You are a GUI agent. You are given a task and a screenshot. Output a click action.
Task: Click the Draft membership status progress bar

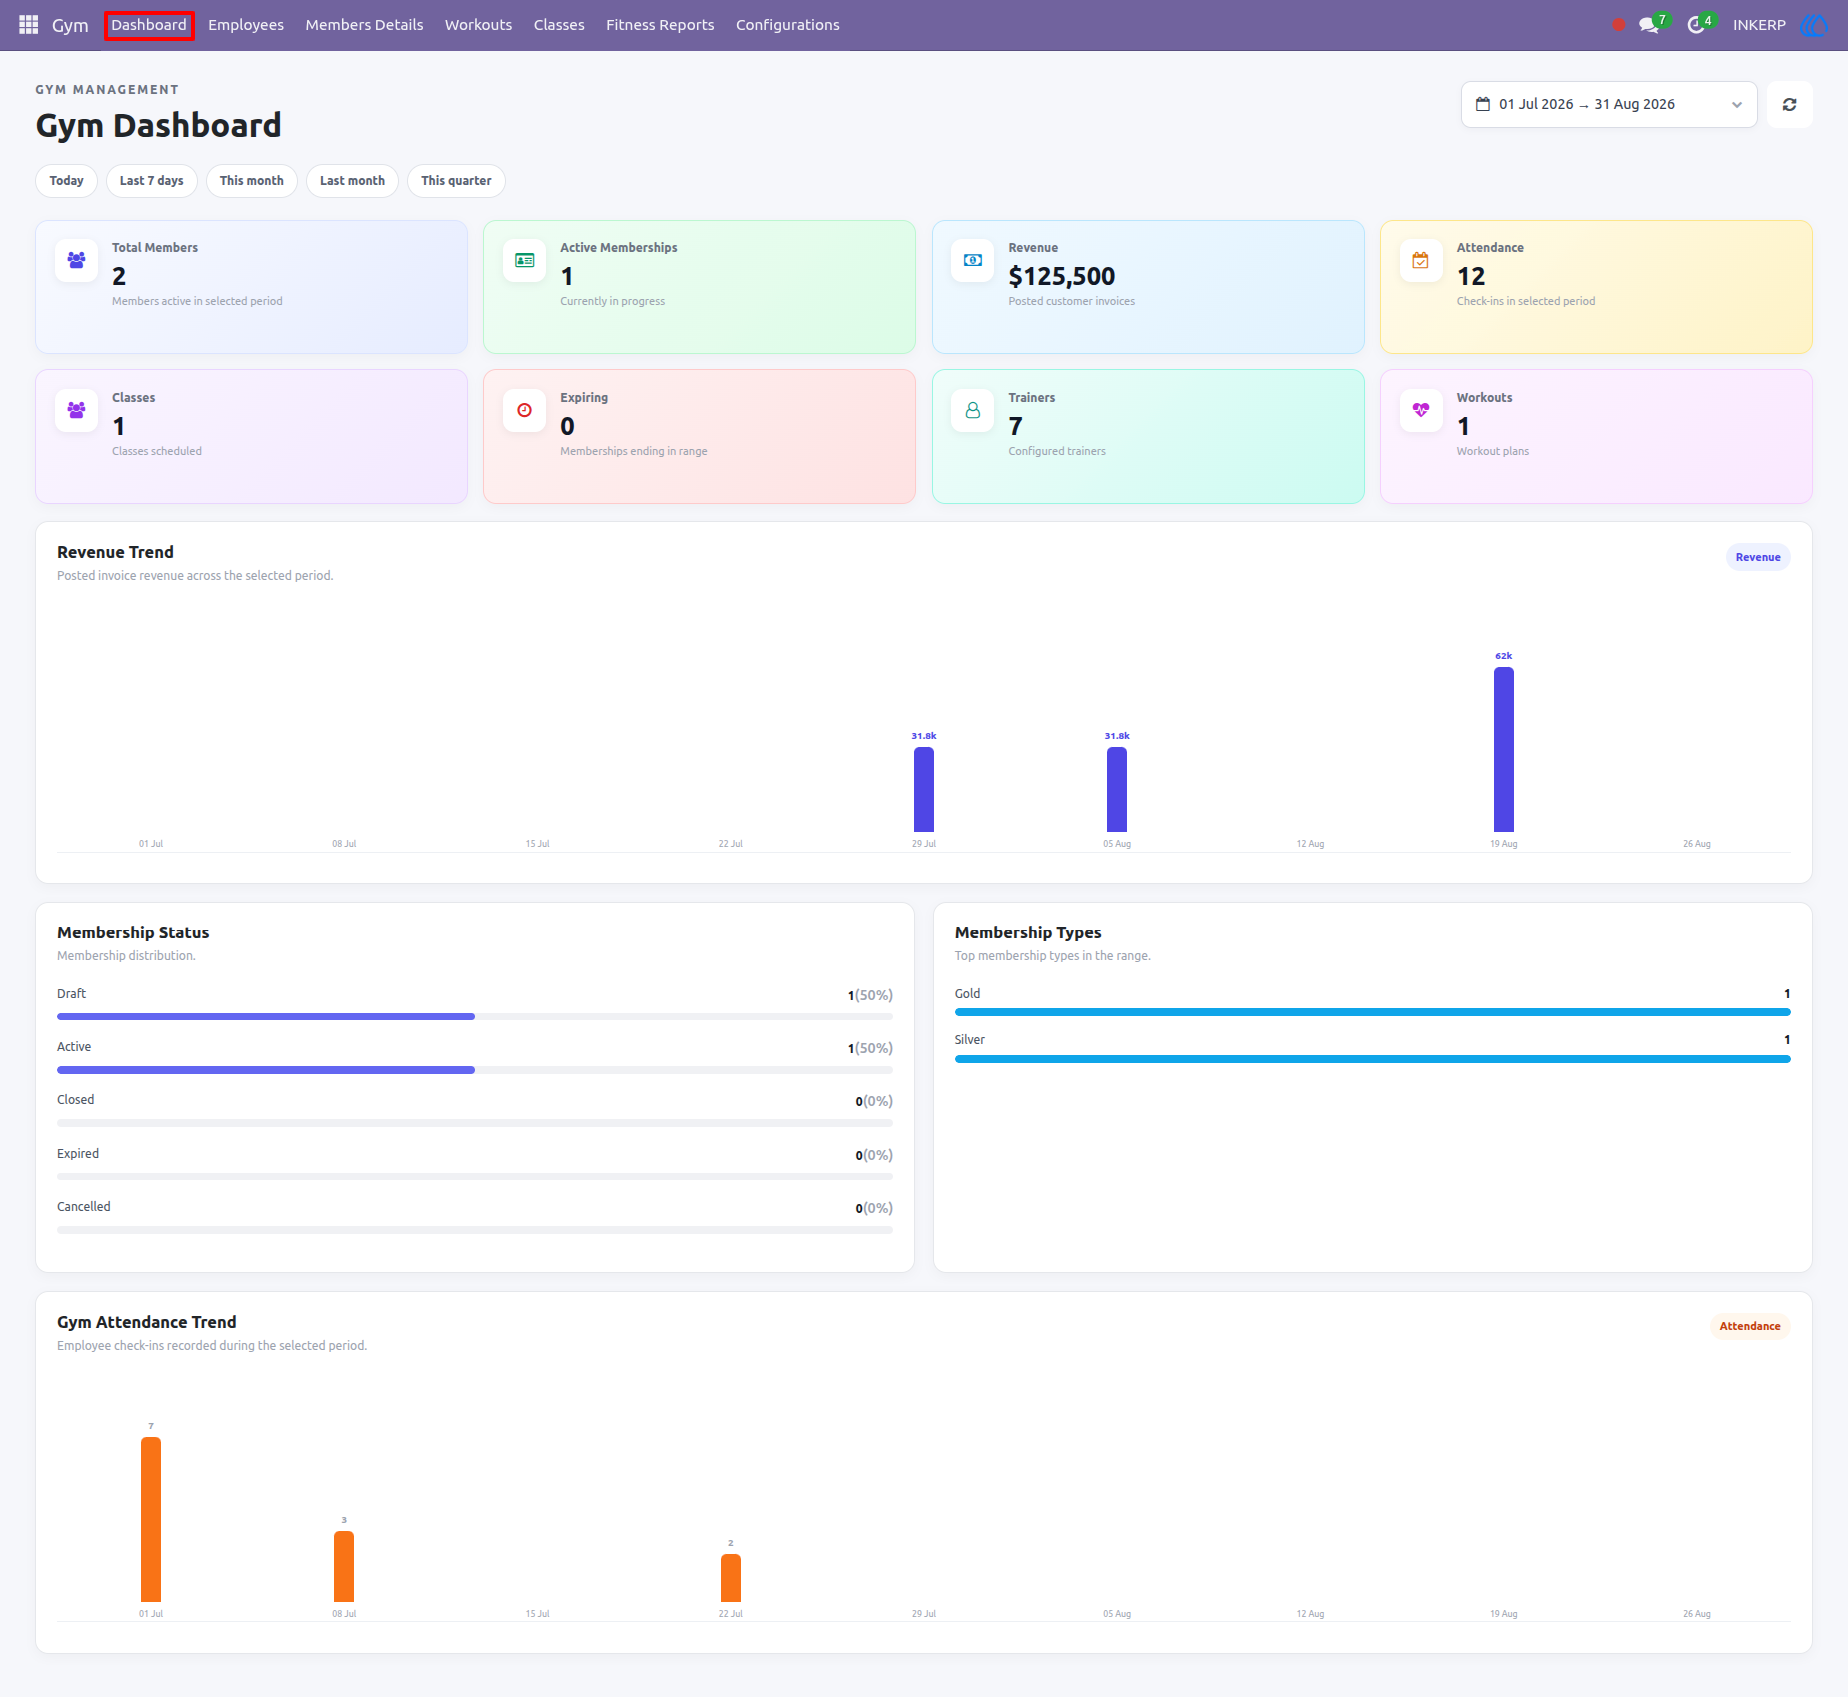coord(475,1016)
